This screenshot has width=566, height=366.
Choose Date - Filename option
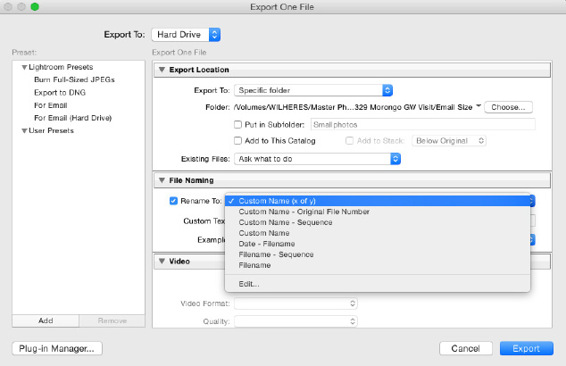377,244
